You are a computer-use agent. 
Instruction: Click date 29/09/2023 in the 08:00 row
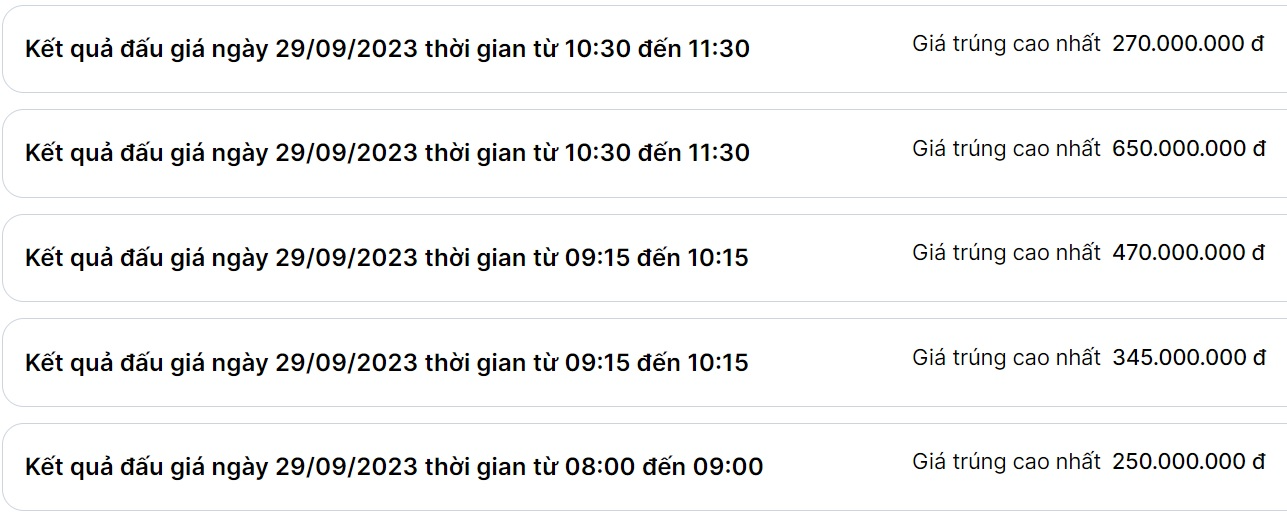pos(346,467)
